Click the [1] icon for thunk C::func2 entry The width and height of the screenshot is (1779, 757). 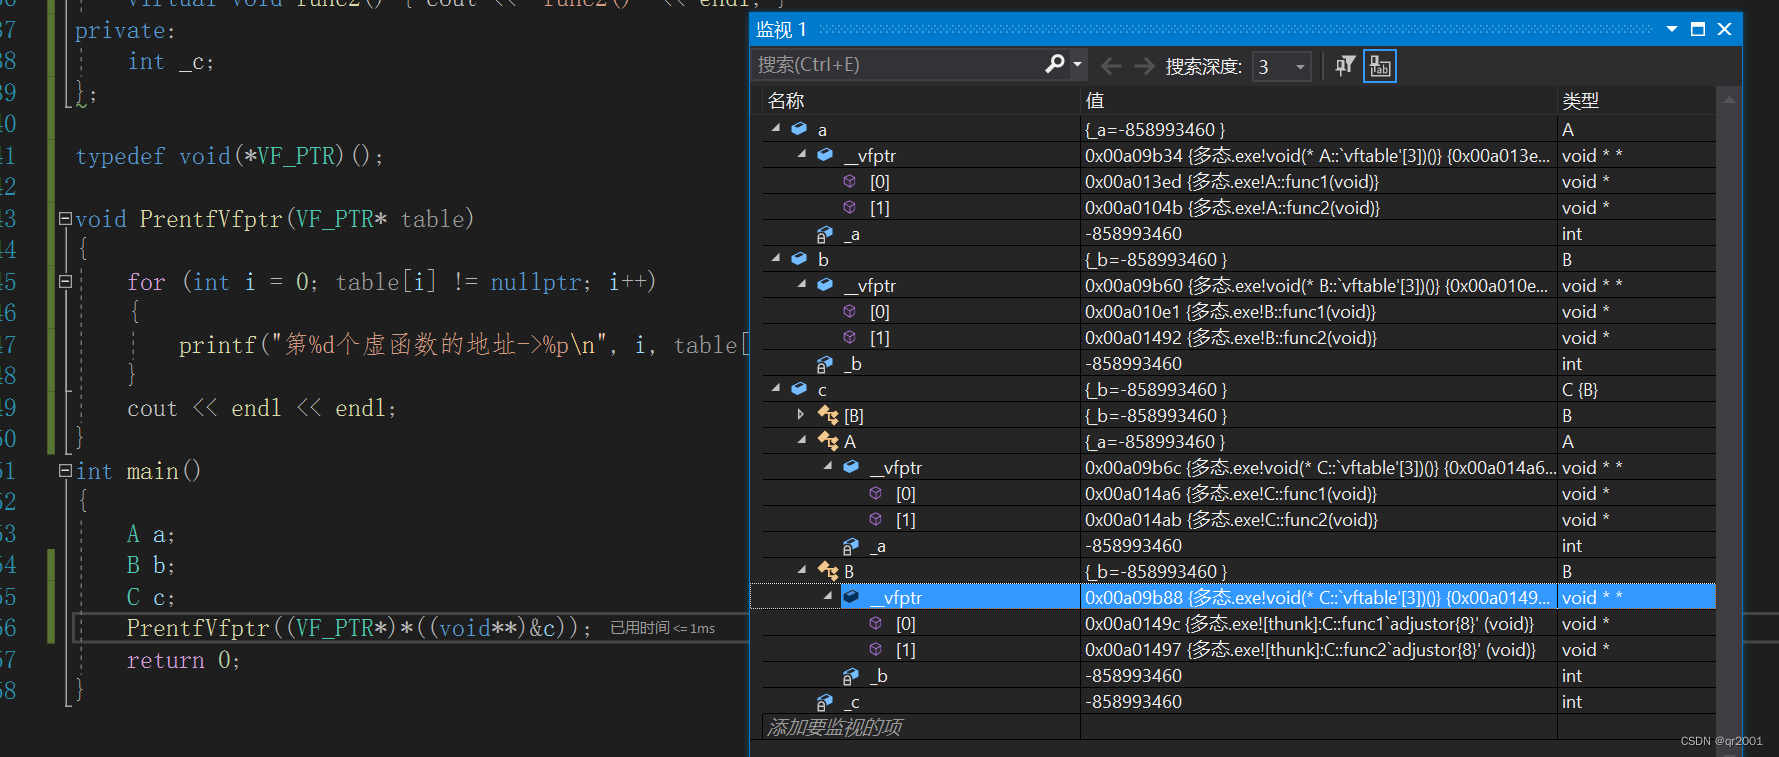876,649
